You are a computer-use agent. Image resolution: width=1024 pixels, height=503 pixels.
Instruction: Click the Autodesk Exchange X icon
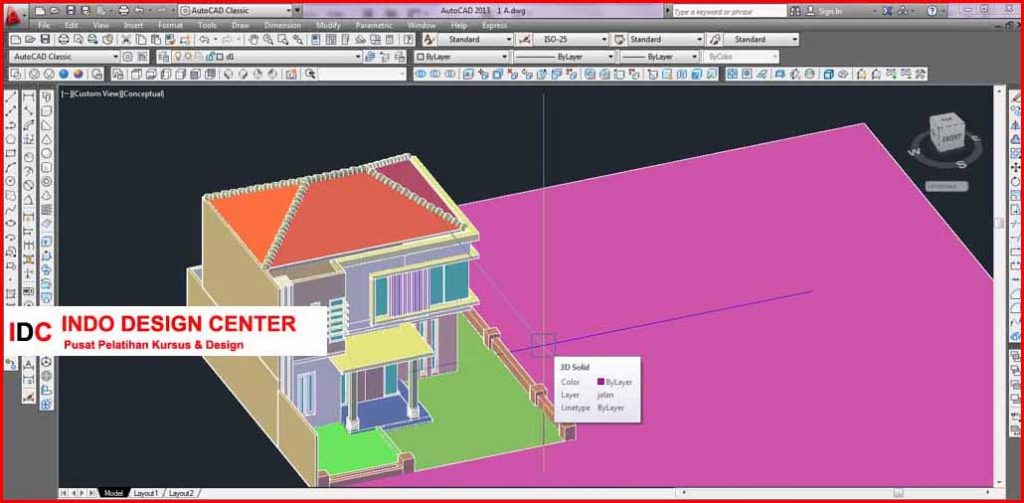click(x=888, y=11)
